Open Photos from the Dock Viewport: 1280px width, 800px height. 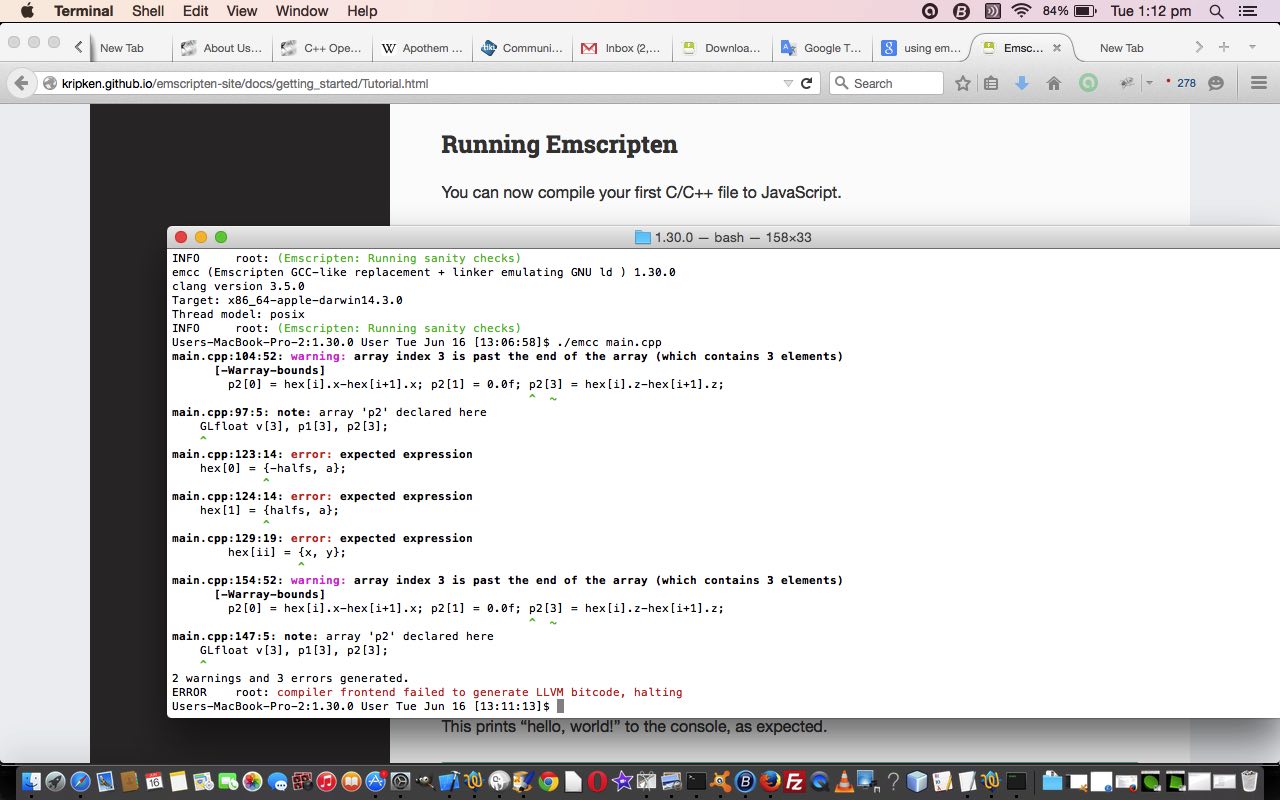252,781
